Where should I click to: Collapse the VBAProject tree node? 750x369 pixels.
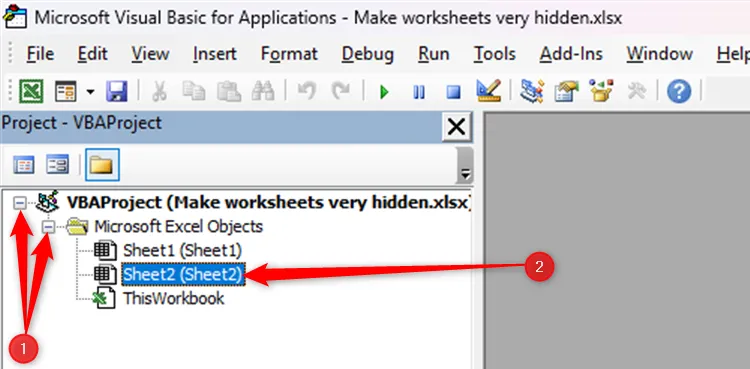point(20,203)
